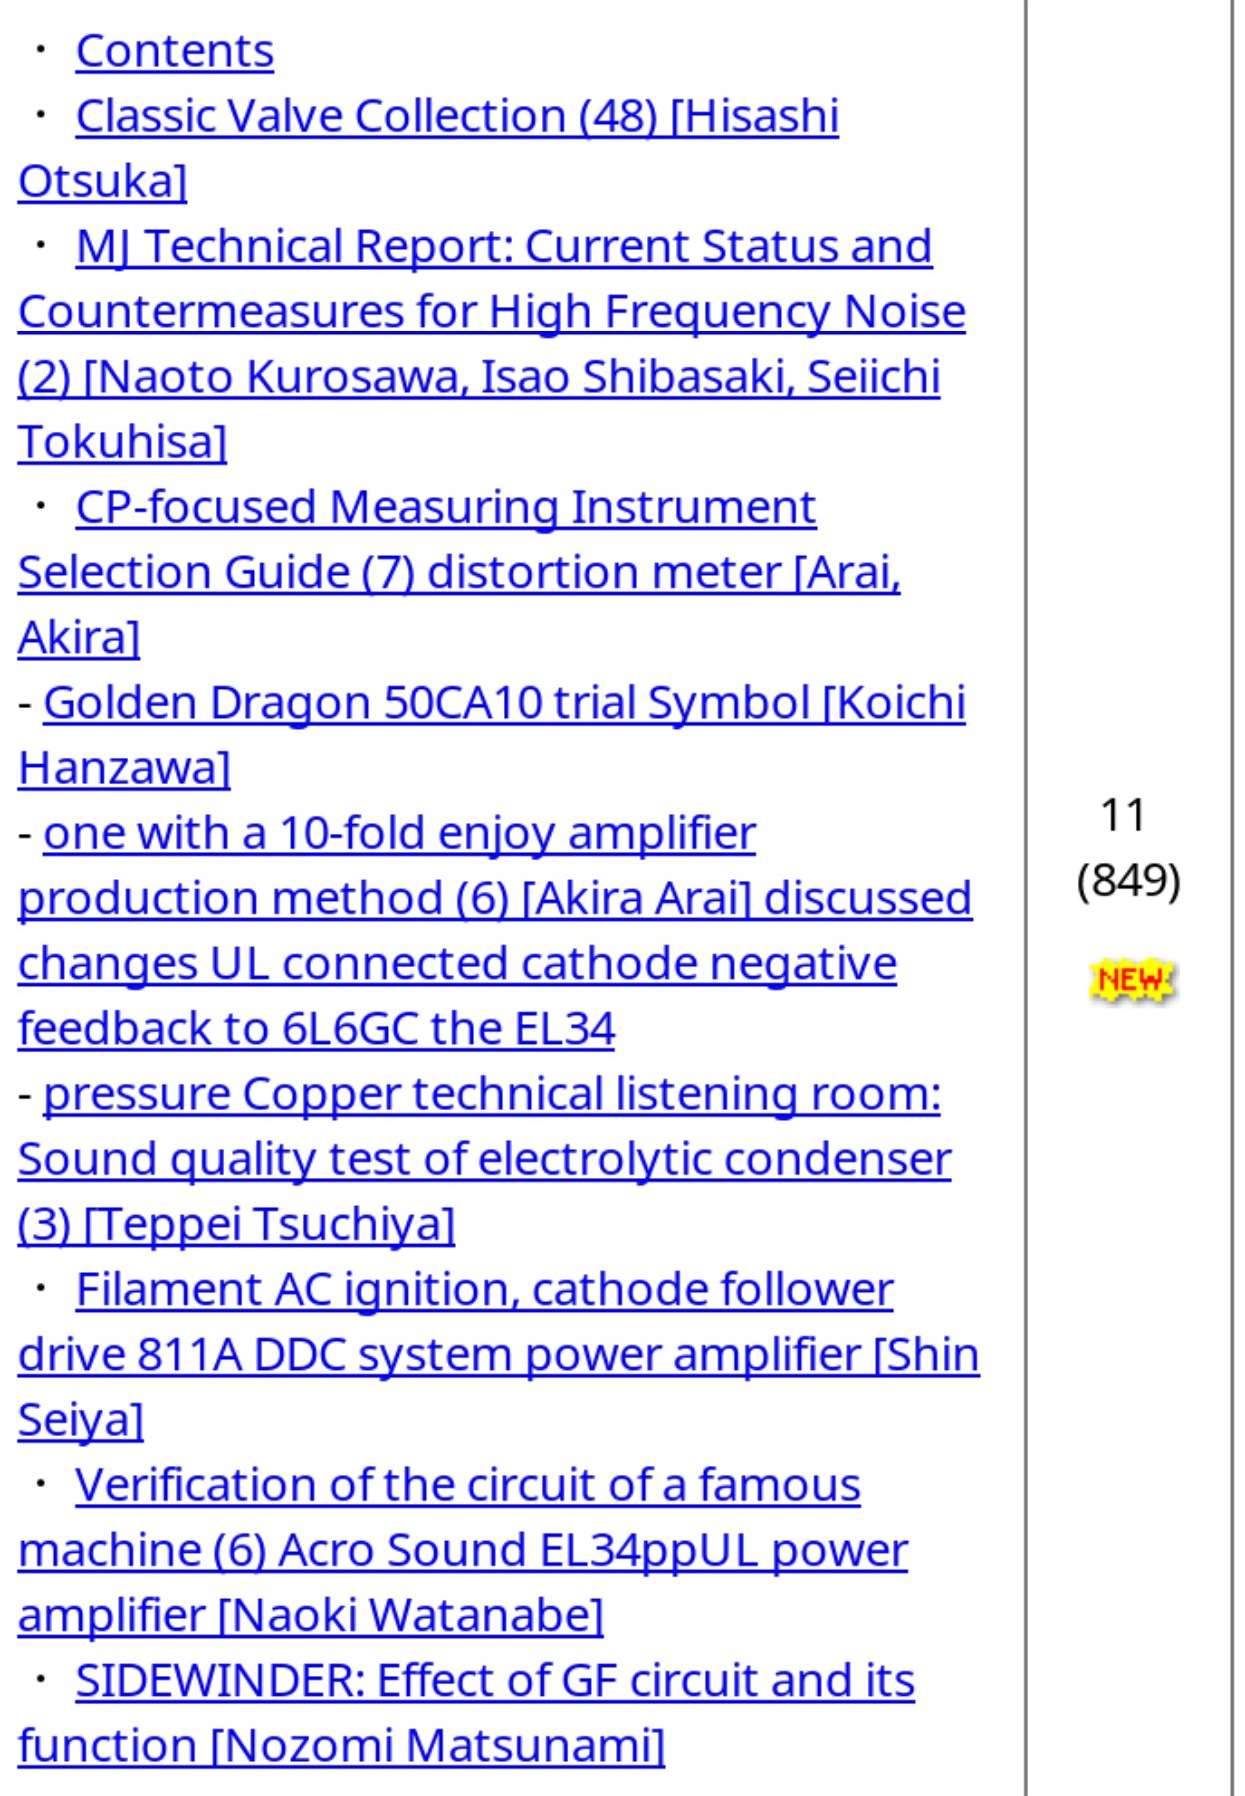Click feedback to 6L6GC the EL34 text
The width and height of the screenshot is (1245, 1796).
tap(316, 1029)
